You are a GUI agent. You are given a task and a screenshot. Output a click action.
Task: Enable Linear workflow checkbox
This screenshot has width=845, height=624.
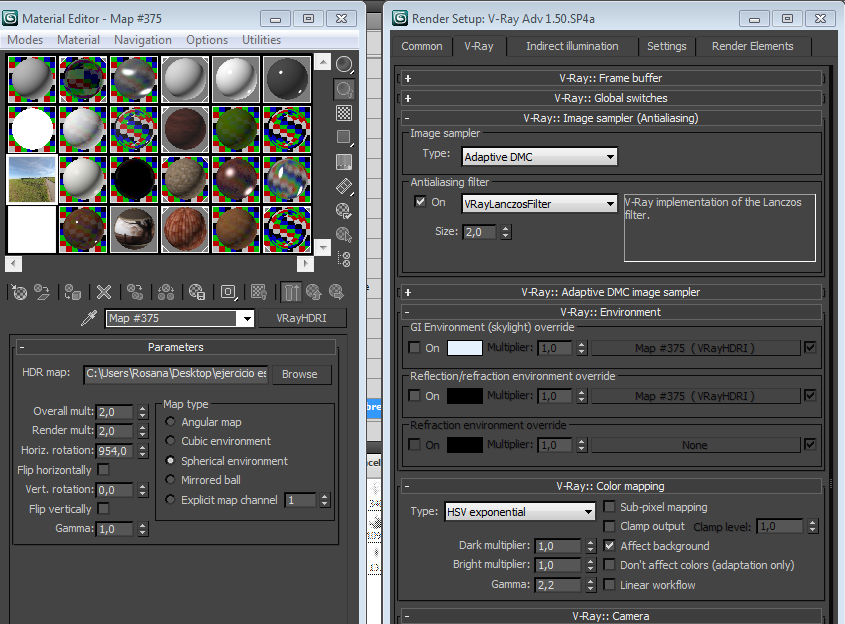(x=609, y=585)
